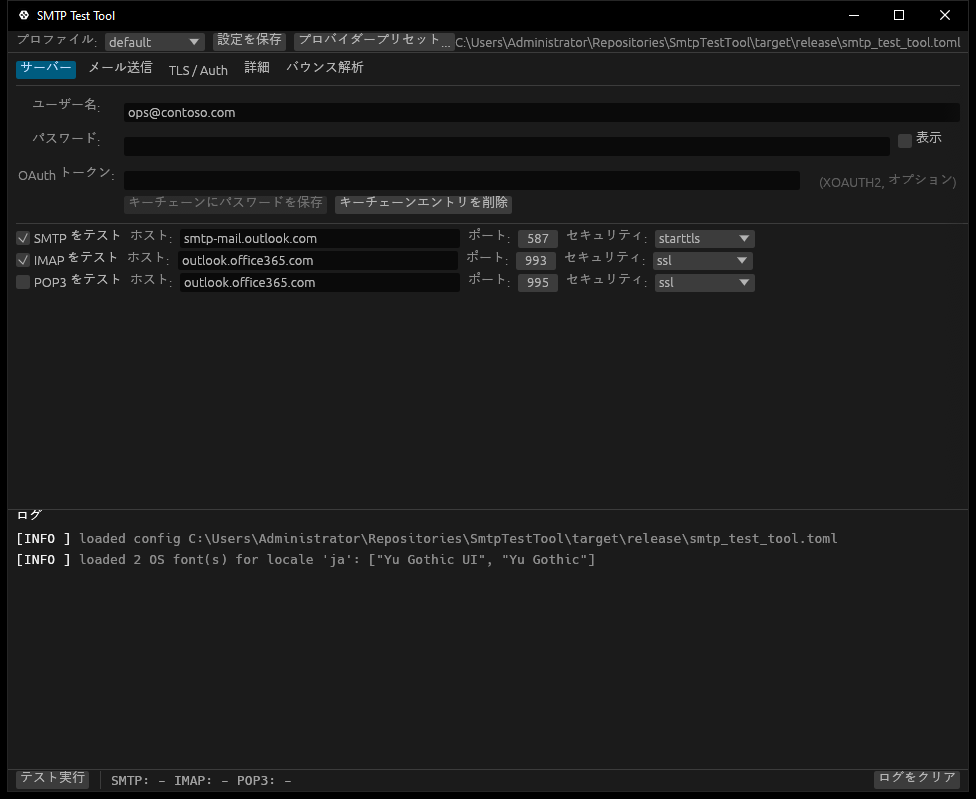Click the POP3 port 995 field
This screenshot has width=976, height=799.
538,283
